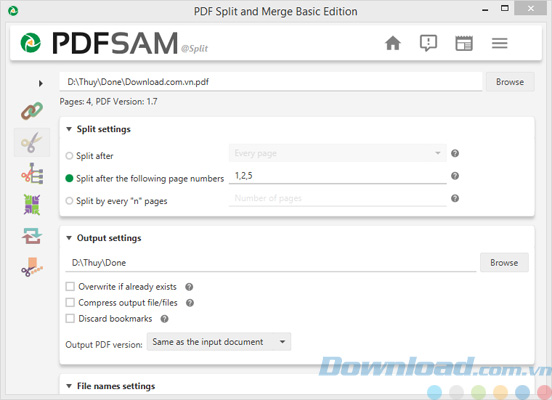Click the output folder path field
Screen dimensions: 552x400
[270, 263]
